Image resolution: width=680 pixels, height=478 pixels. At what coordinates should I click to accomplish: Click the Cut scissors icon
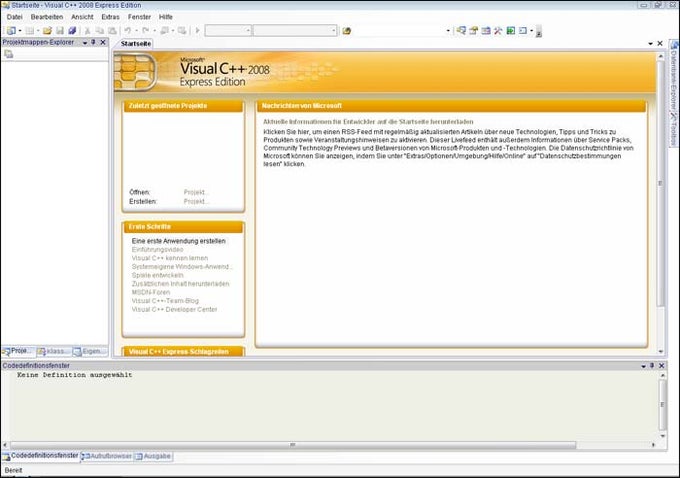click(x=87, y=30)
